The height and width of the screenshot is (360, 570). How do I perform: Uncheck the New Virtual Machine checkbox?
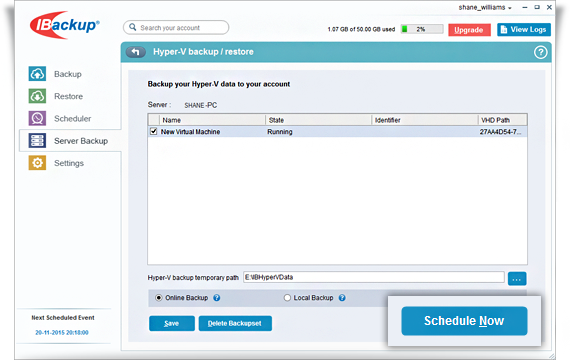pyautogui.click(x=153, y=131)
